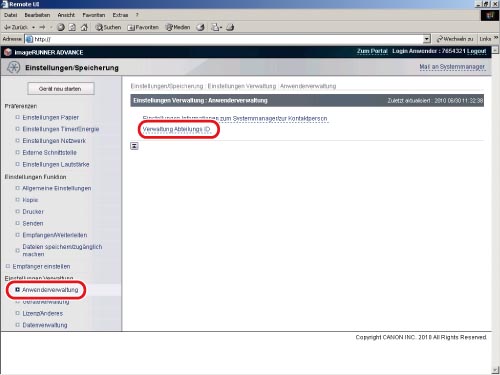The height and width of the screenshot is (375, 500).
Task: Open the Back button history dropdown arrow
Action: 34,27
